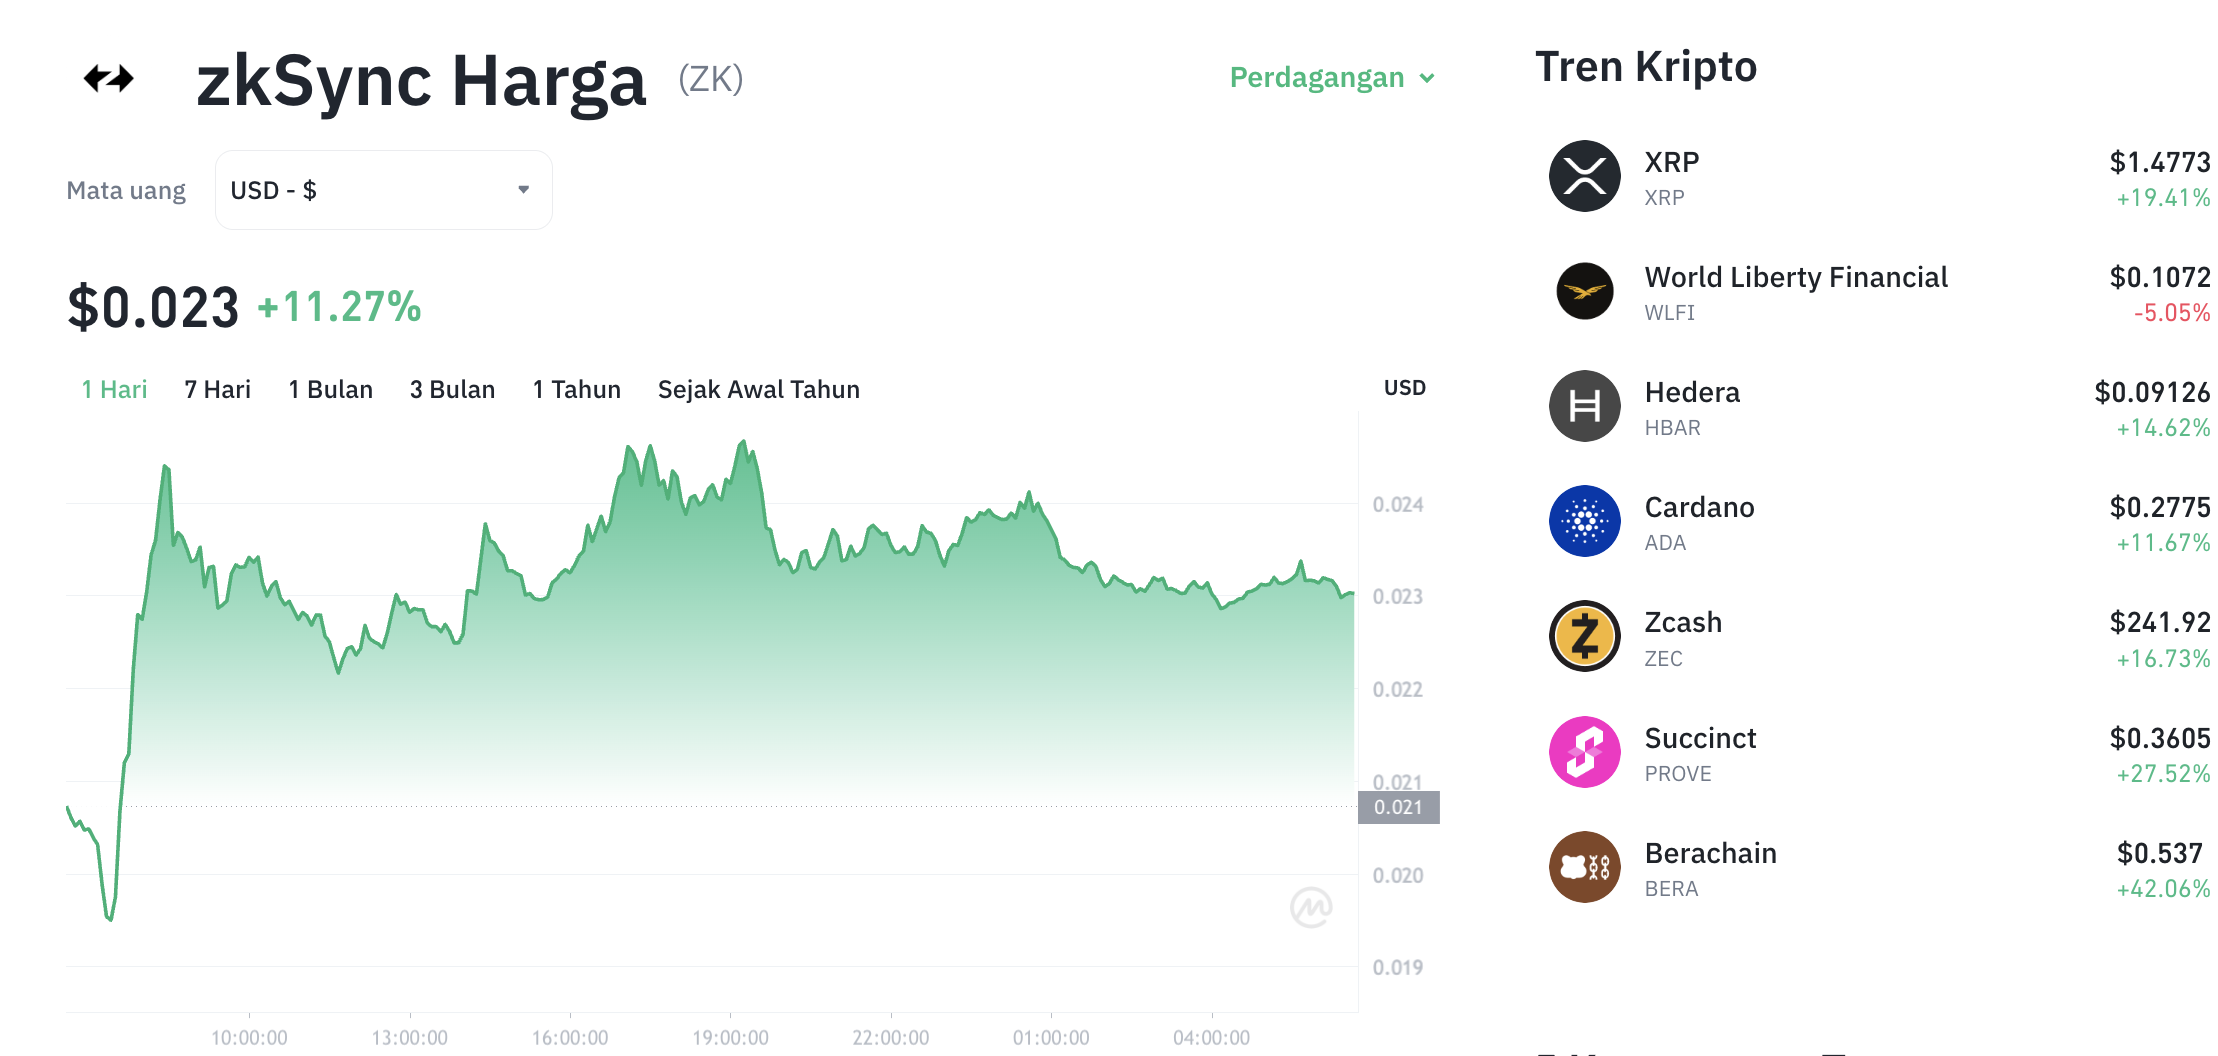Screen dimensions: 2218x1056
Task: Click the highlighted 0.021 price marker
Action: pos(1400,807)
